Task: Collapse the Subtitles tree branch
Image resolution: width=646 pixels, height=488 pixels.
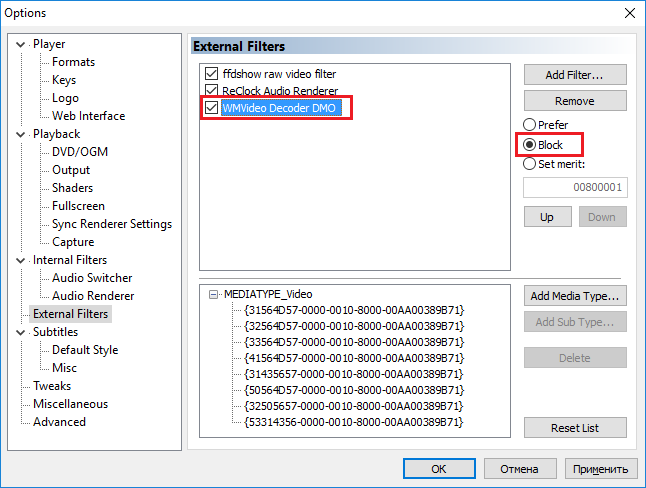Action: click(22, 332)
